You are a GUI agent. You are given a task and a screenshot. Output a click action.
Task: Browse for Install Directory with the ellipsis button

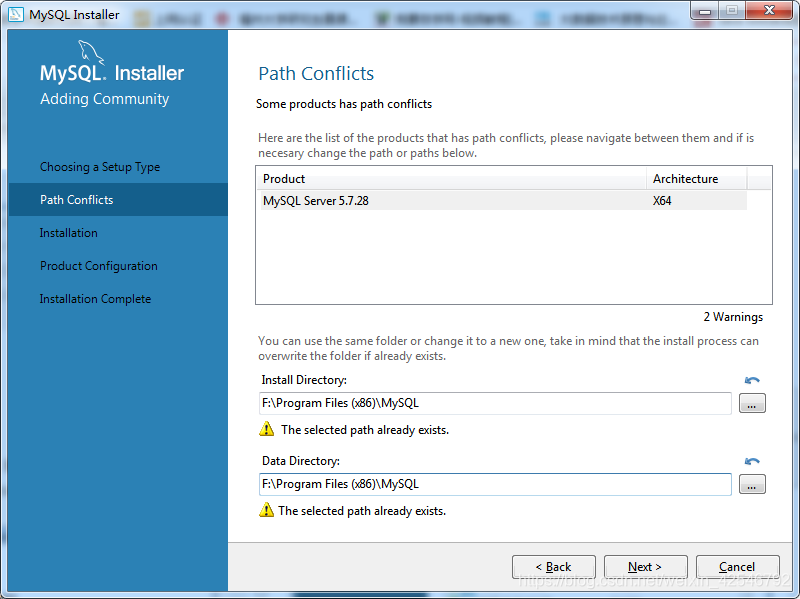tap(752, 403)
